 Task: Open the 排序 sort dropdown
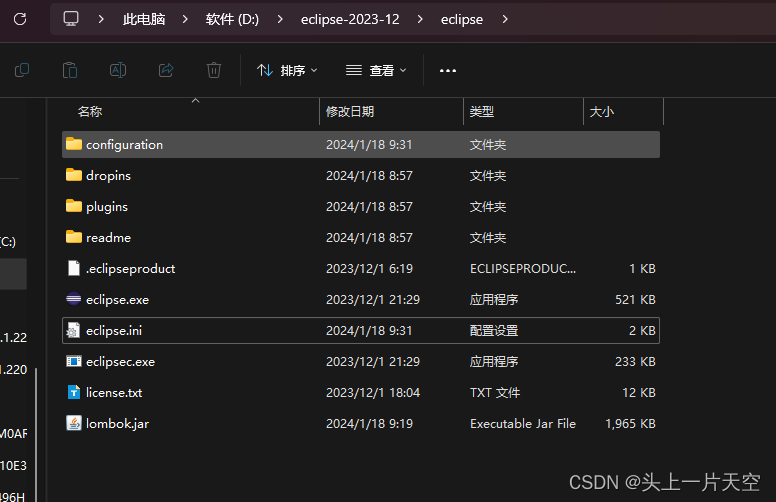(287, 70)
